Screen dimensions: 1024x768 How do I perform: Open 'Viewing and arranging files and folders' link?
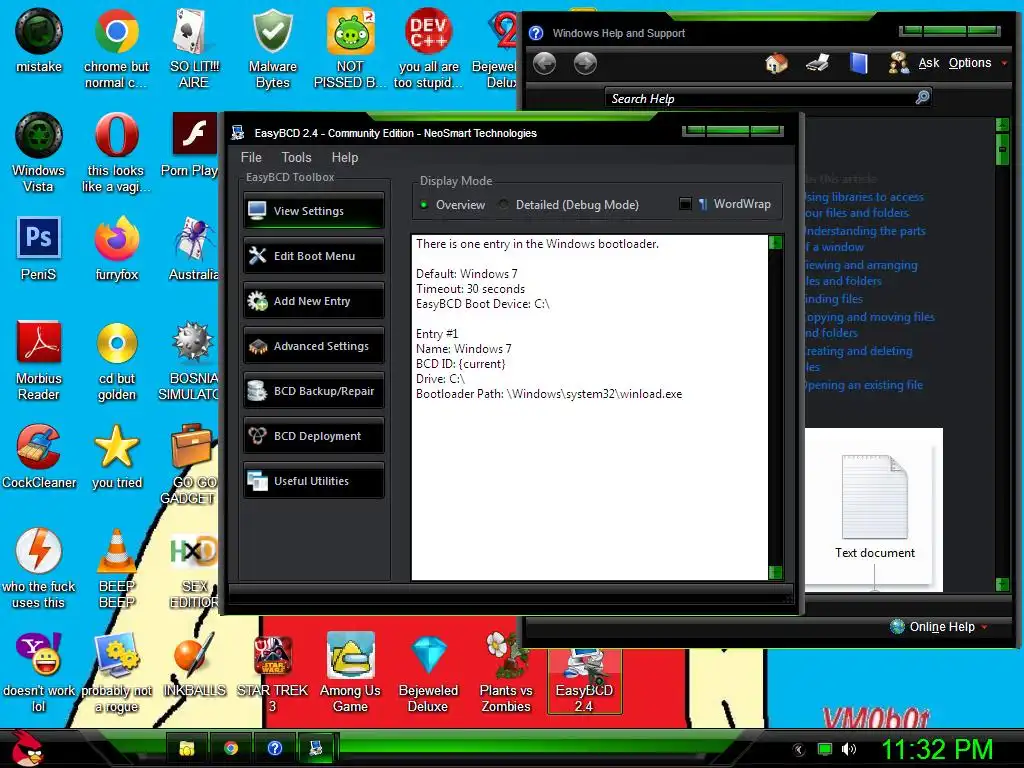click(x=861, y=273)
